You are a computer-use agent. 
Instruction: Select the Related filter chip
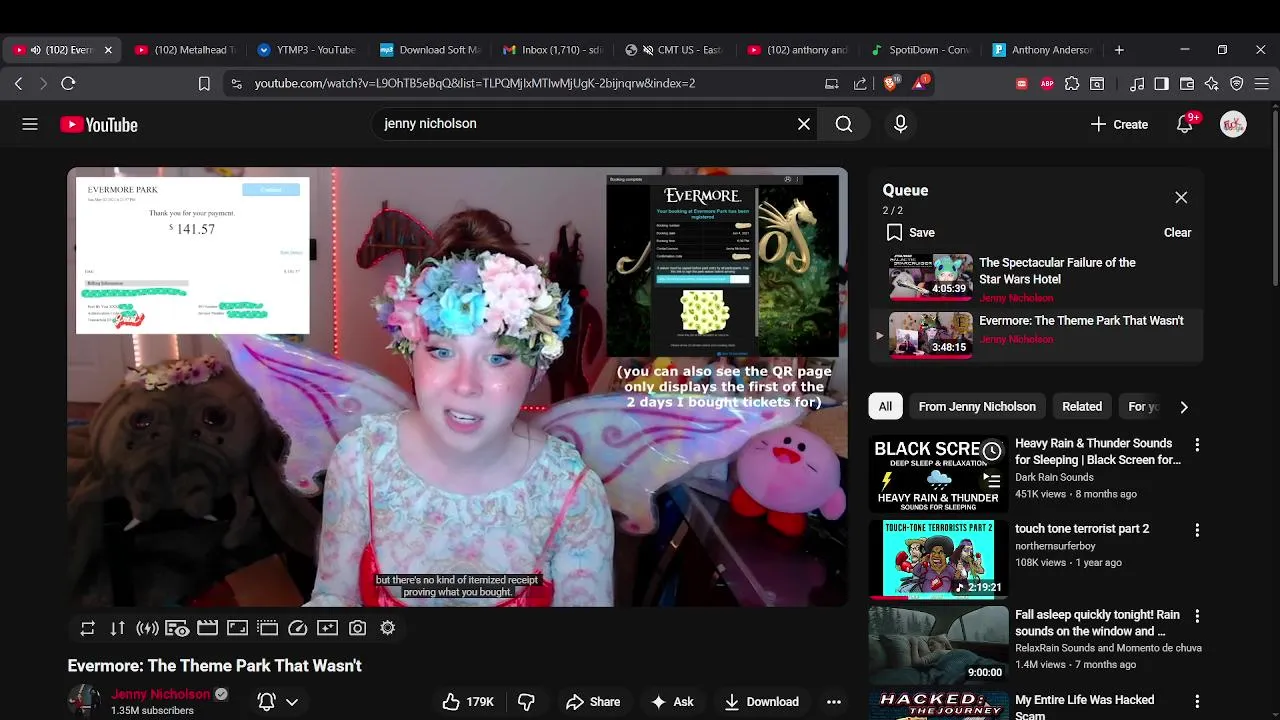[x=1082, y=407]
